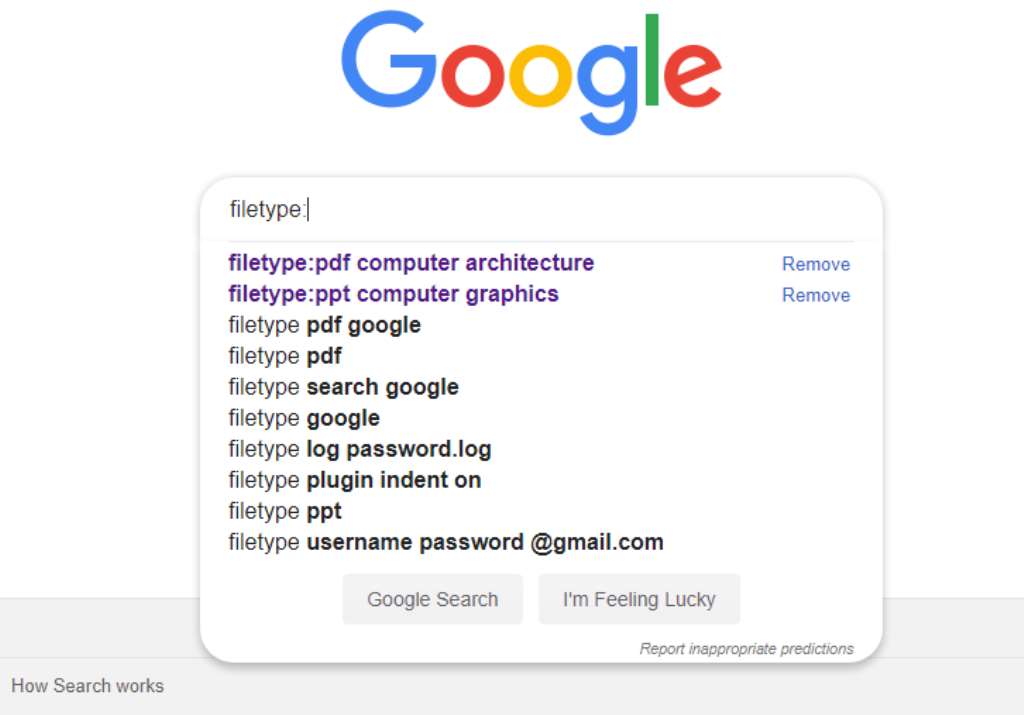
Task: Remove the 'ppt computer graphics' history entry
Action: coord(816,295)
